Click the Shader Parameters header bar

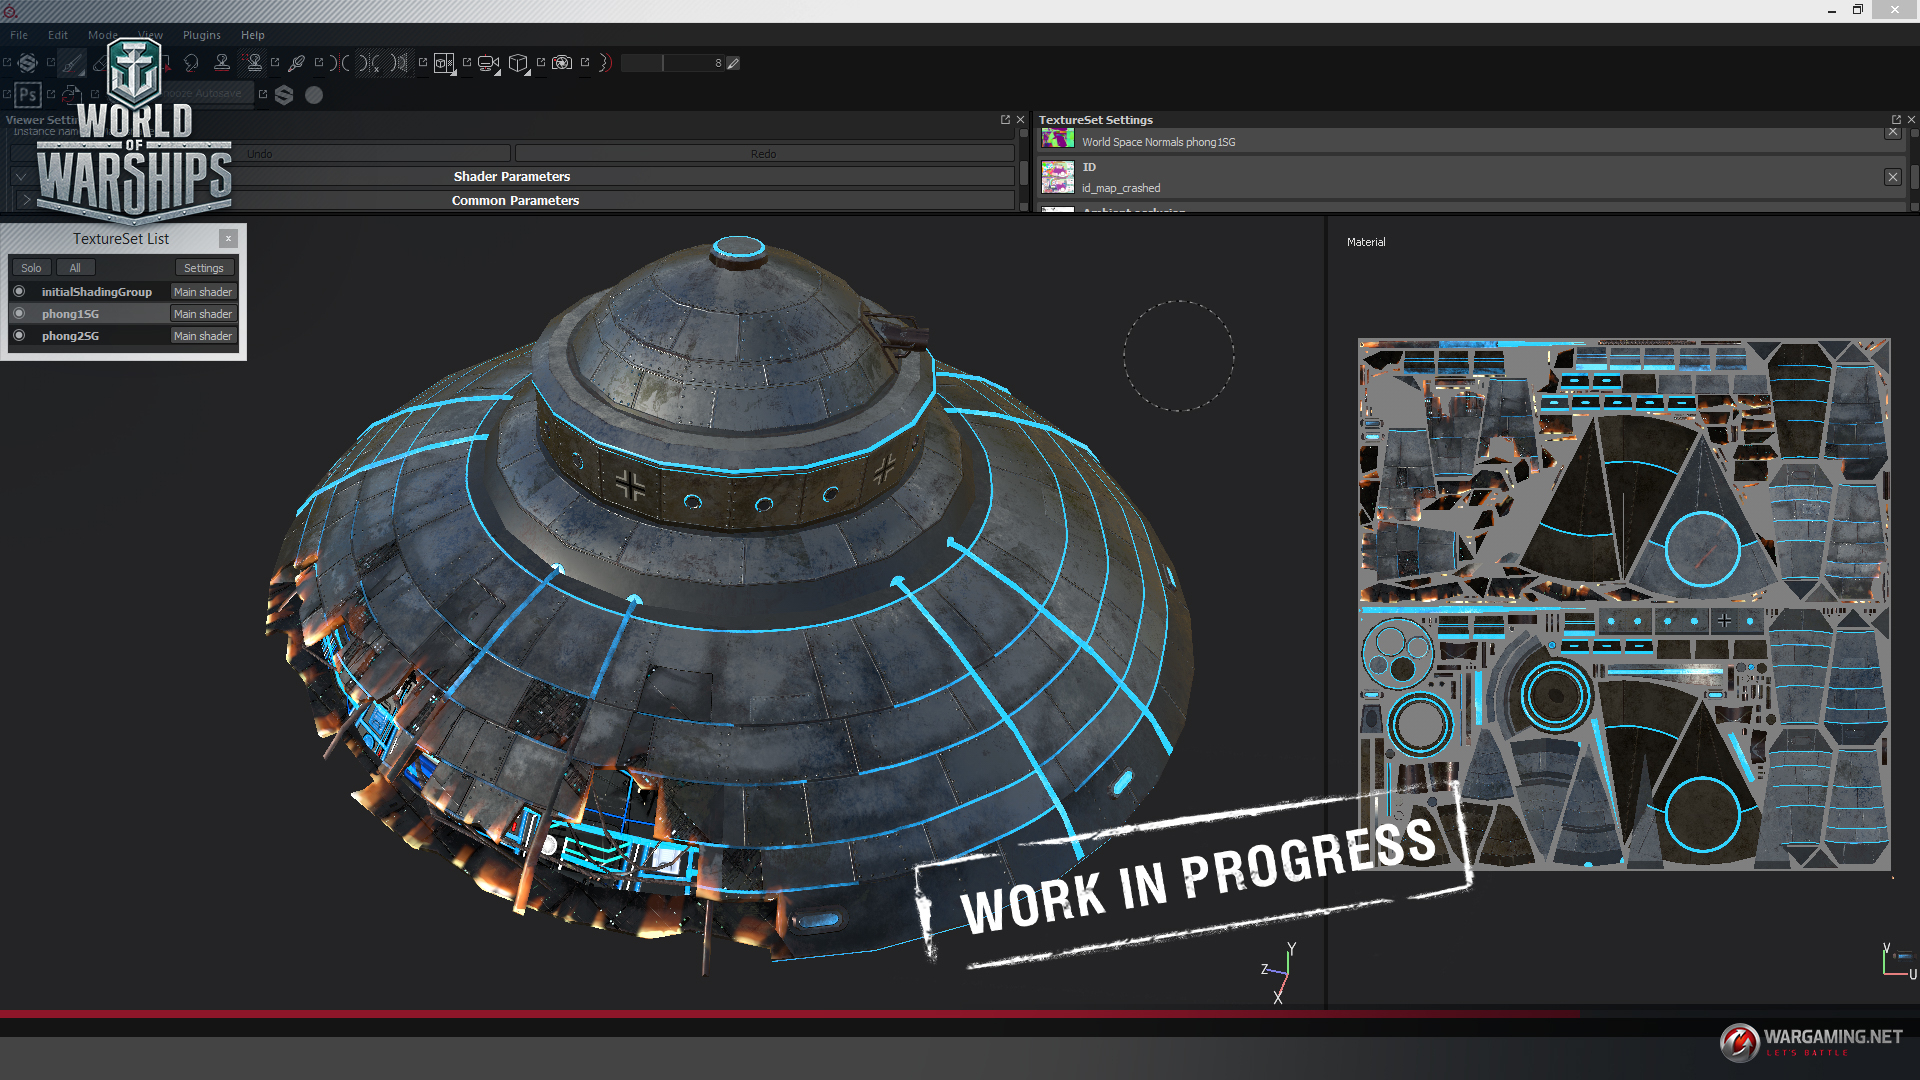click(512, 176)
